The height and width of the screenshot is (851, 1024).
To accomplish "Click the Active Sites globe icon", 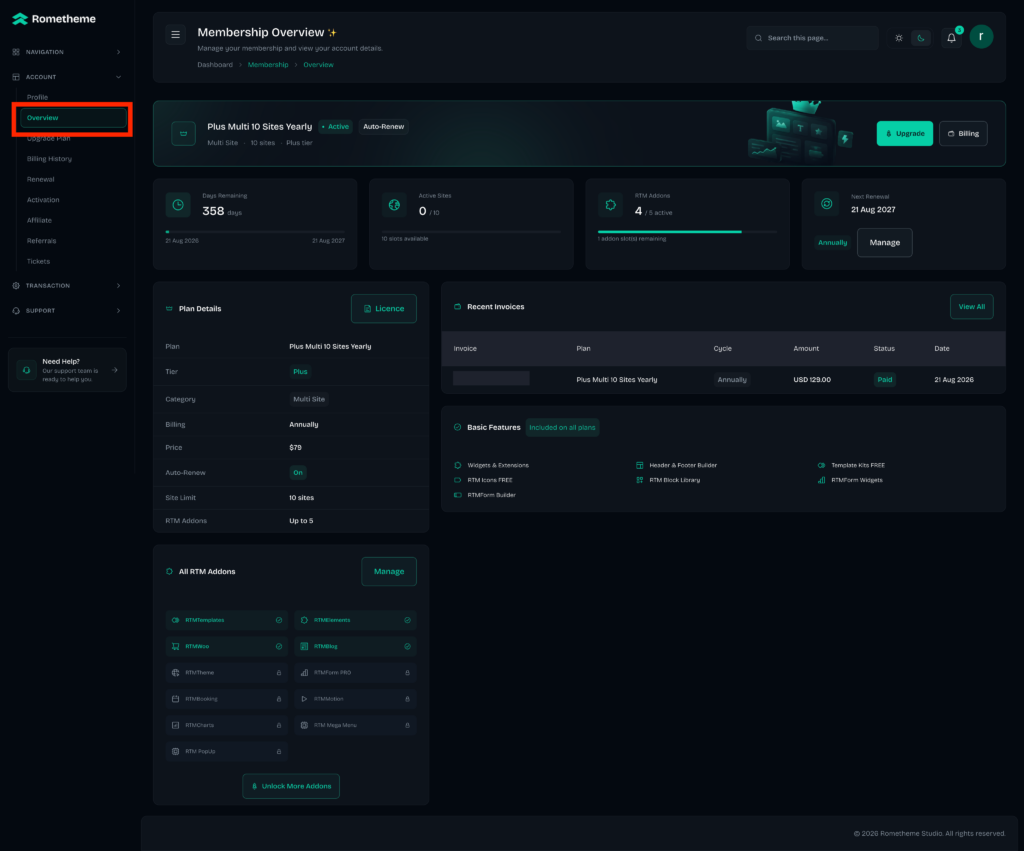I will 394,205.
